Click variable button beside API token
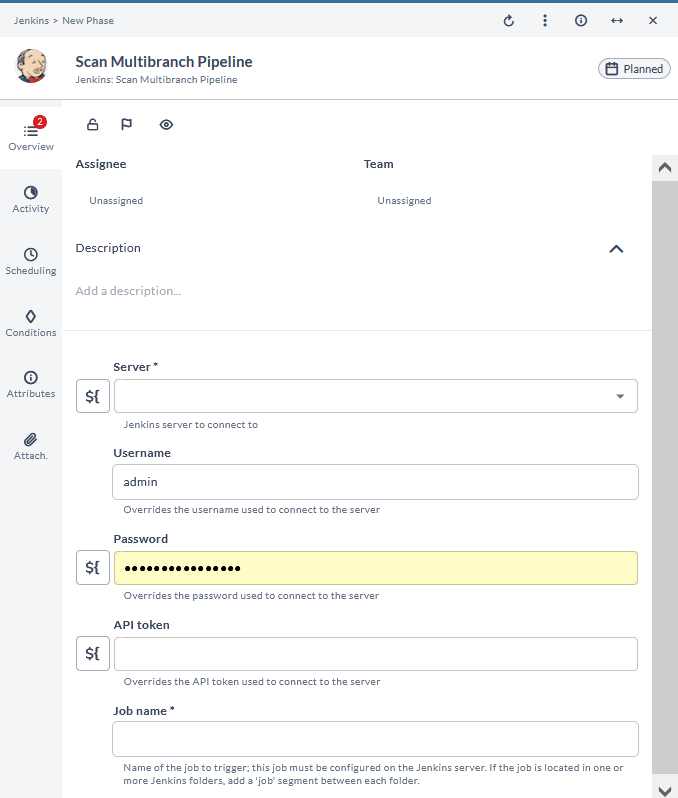678x798 pixels. (x=93, y=654)
